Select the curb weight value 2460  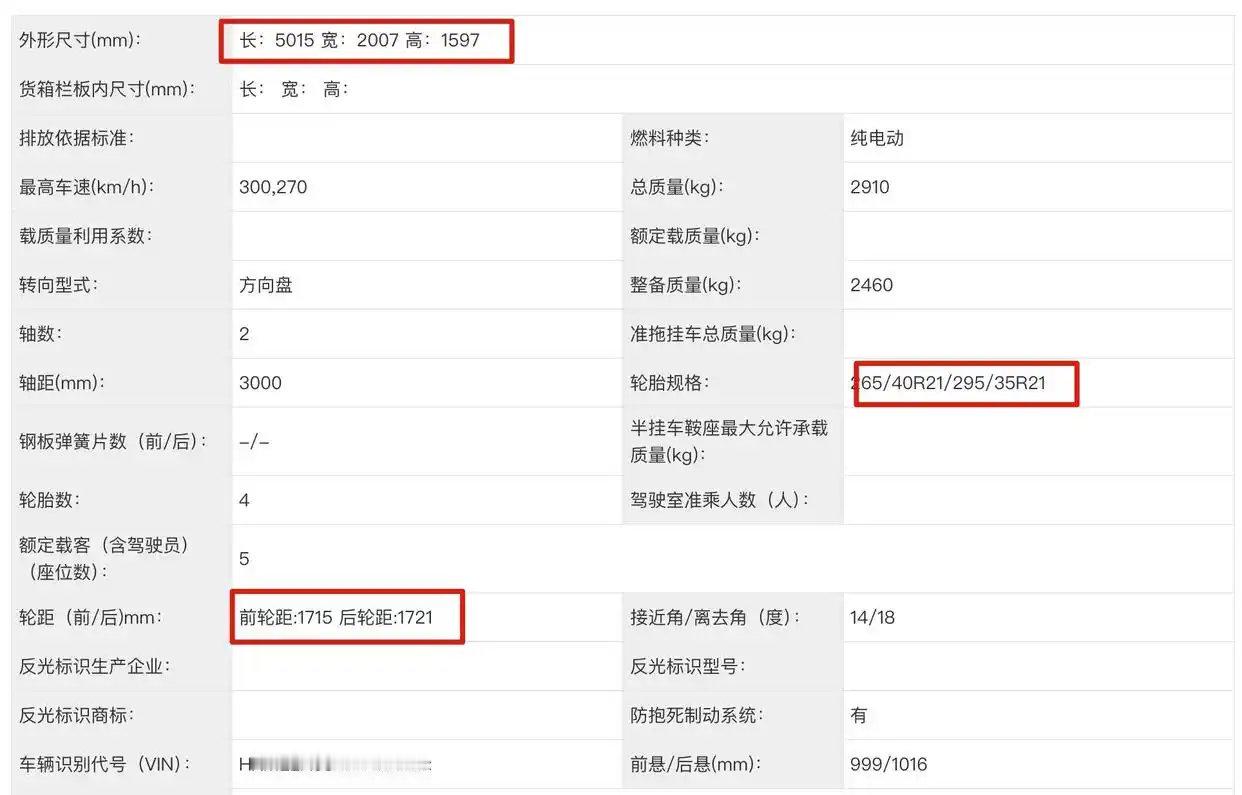coord(868,284)
